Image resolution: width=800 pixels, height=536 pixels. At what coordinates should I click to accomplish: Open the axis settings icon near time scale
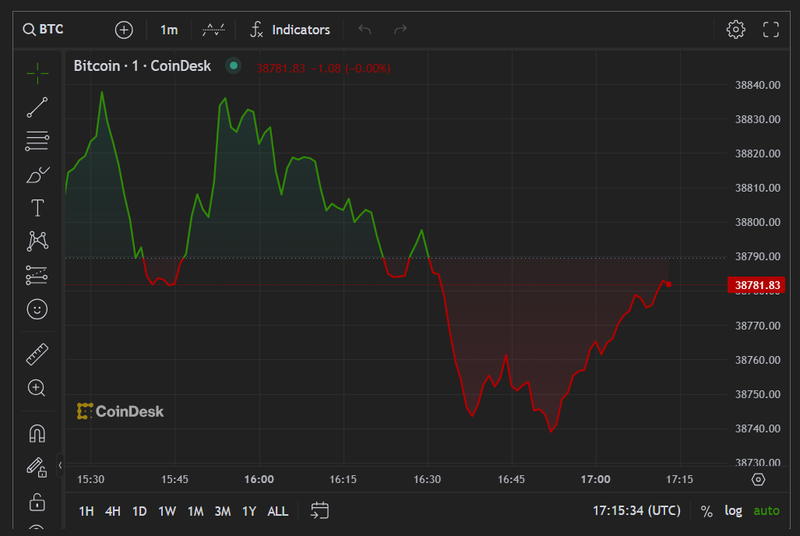758,479
